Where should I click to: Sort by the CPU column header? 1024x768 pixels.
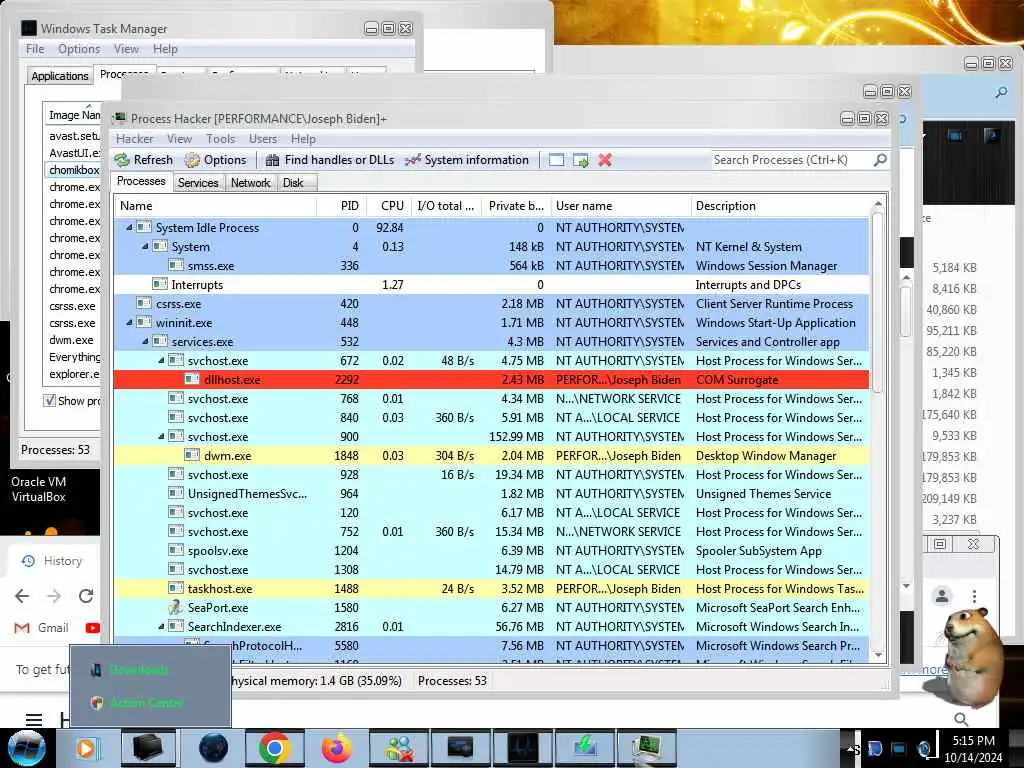389,206
